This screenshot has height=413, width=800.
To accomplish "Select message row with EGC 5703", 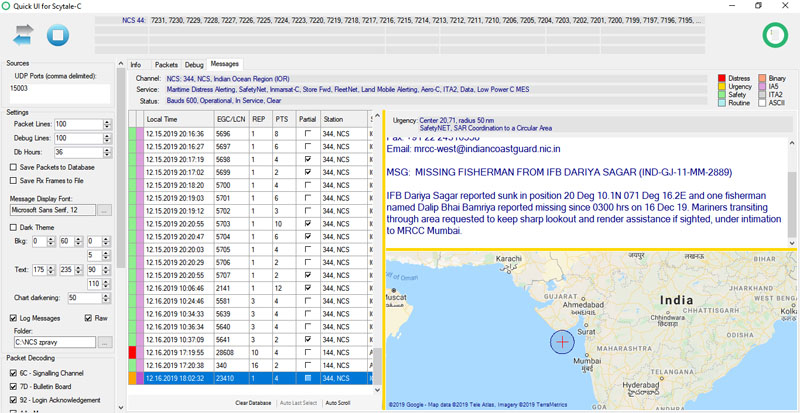I will pos(251,224).
